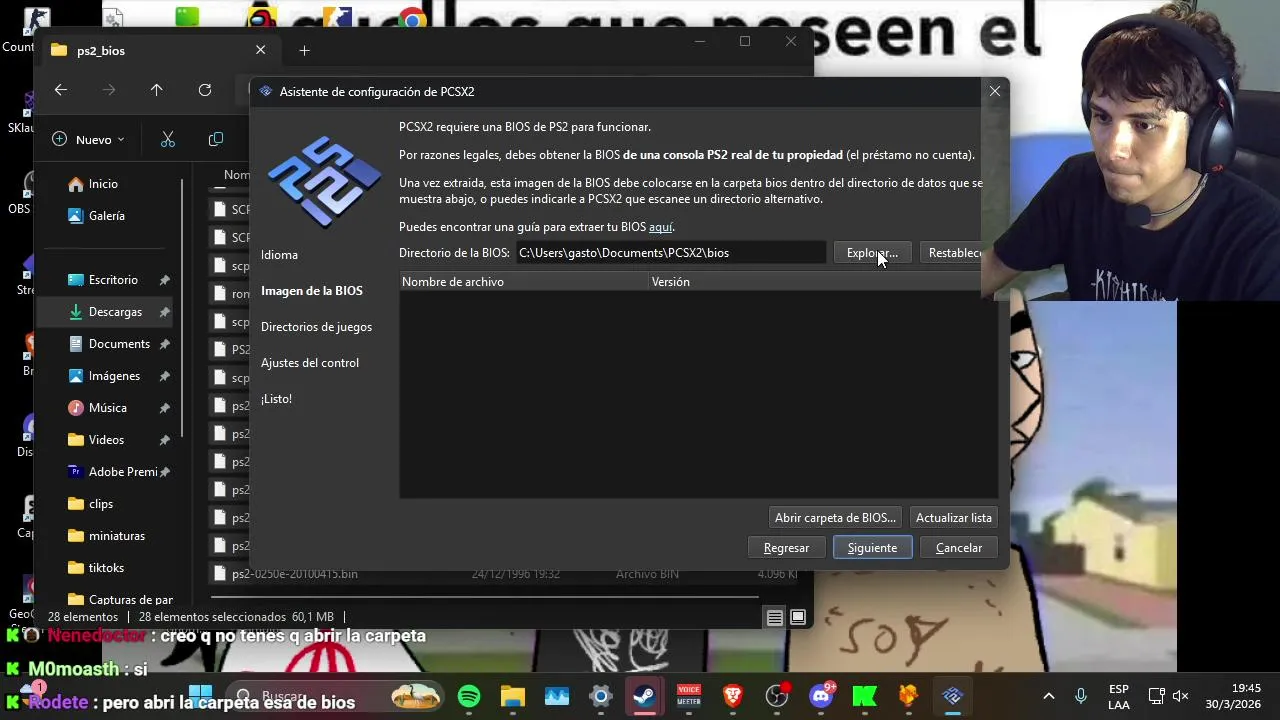The image size is (1280, 720).
Task: Click the Explorar... button for BIOS directory
Action: 872,253
